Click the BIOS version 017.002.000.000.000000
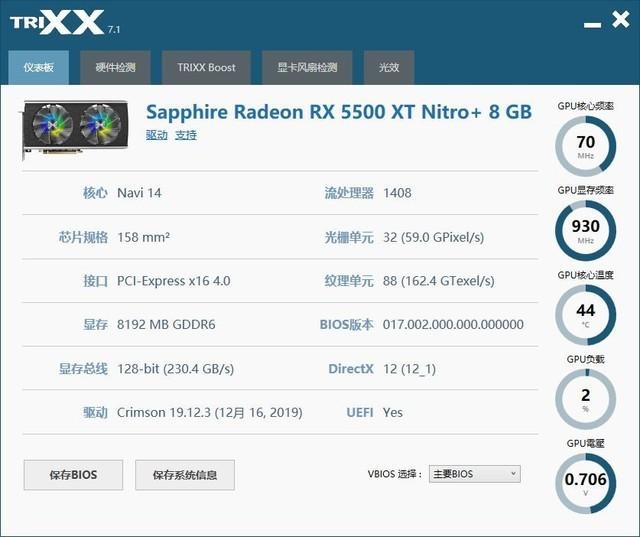640x537 pixels. [x=453, y=324]
